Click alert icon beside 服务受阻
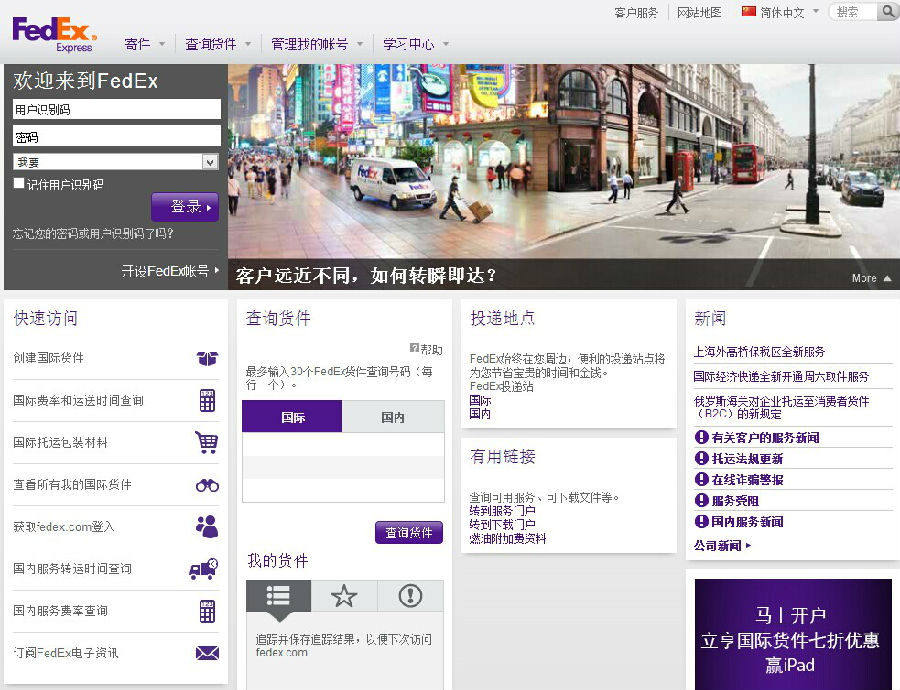Image resolution: width=900 pixels, height=690 pixels. point(701,500)
